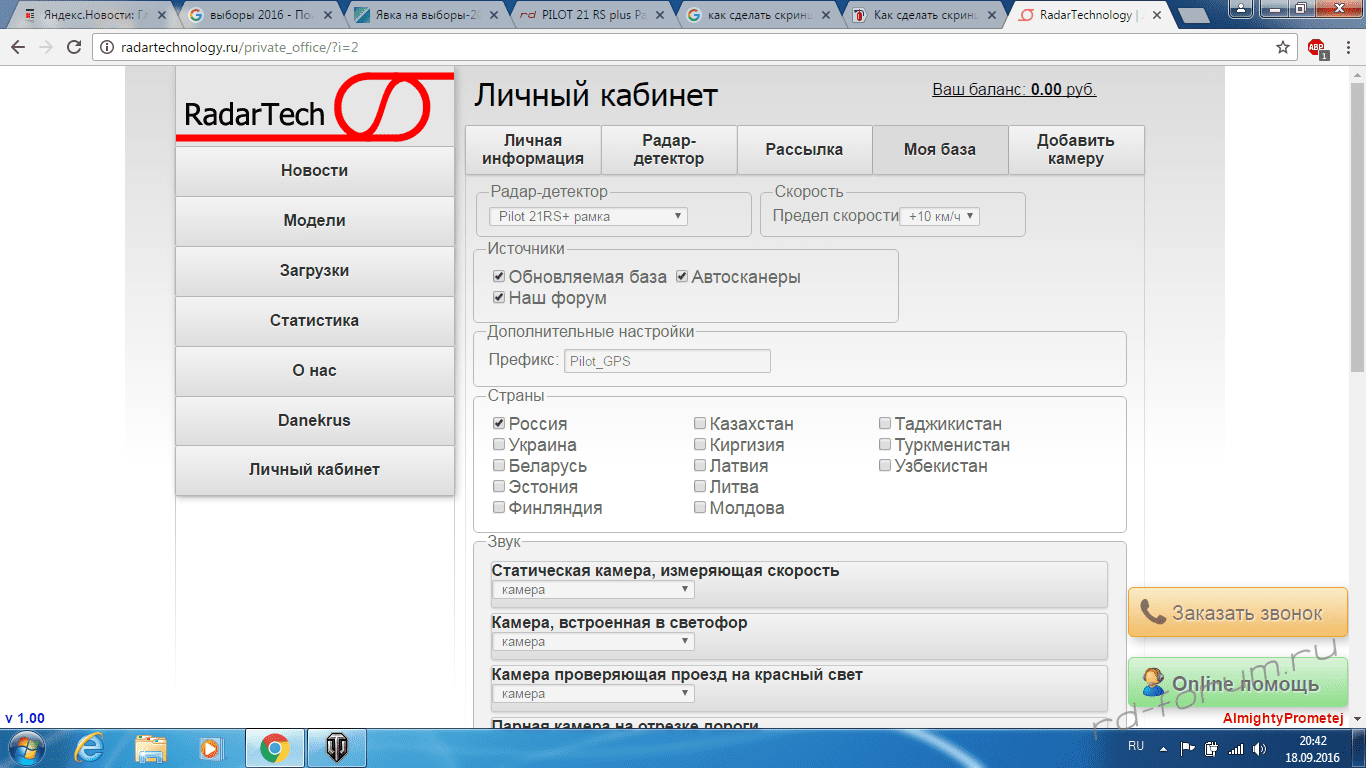Screen dimensions: 1366x768
Task: Click the Online помощь button
Action: tap(1238, 684)
